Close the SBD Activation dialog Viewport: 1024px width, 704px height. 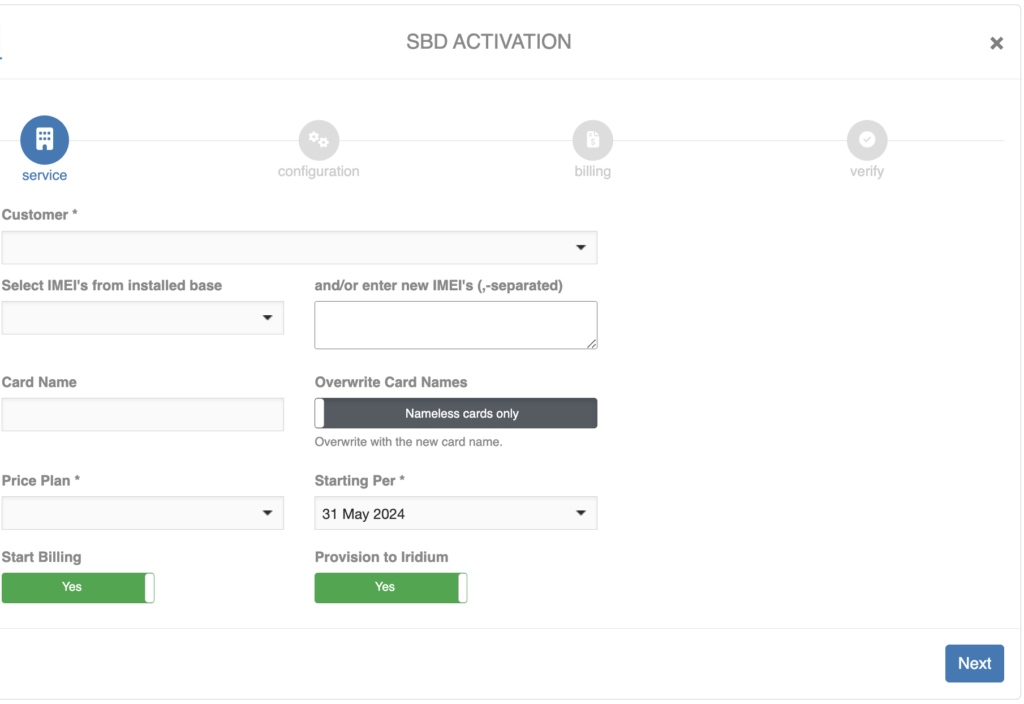pos(996,43)
